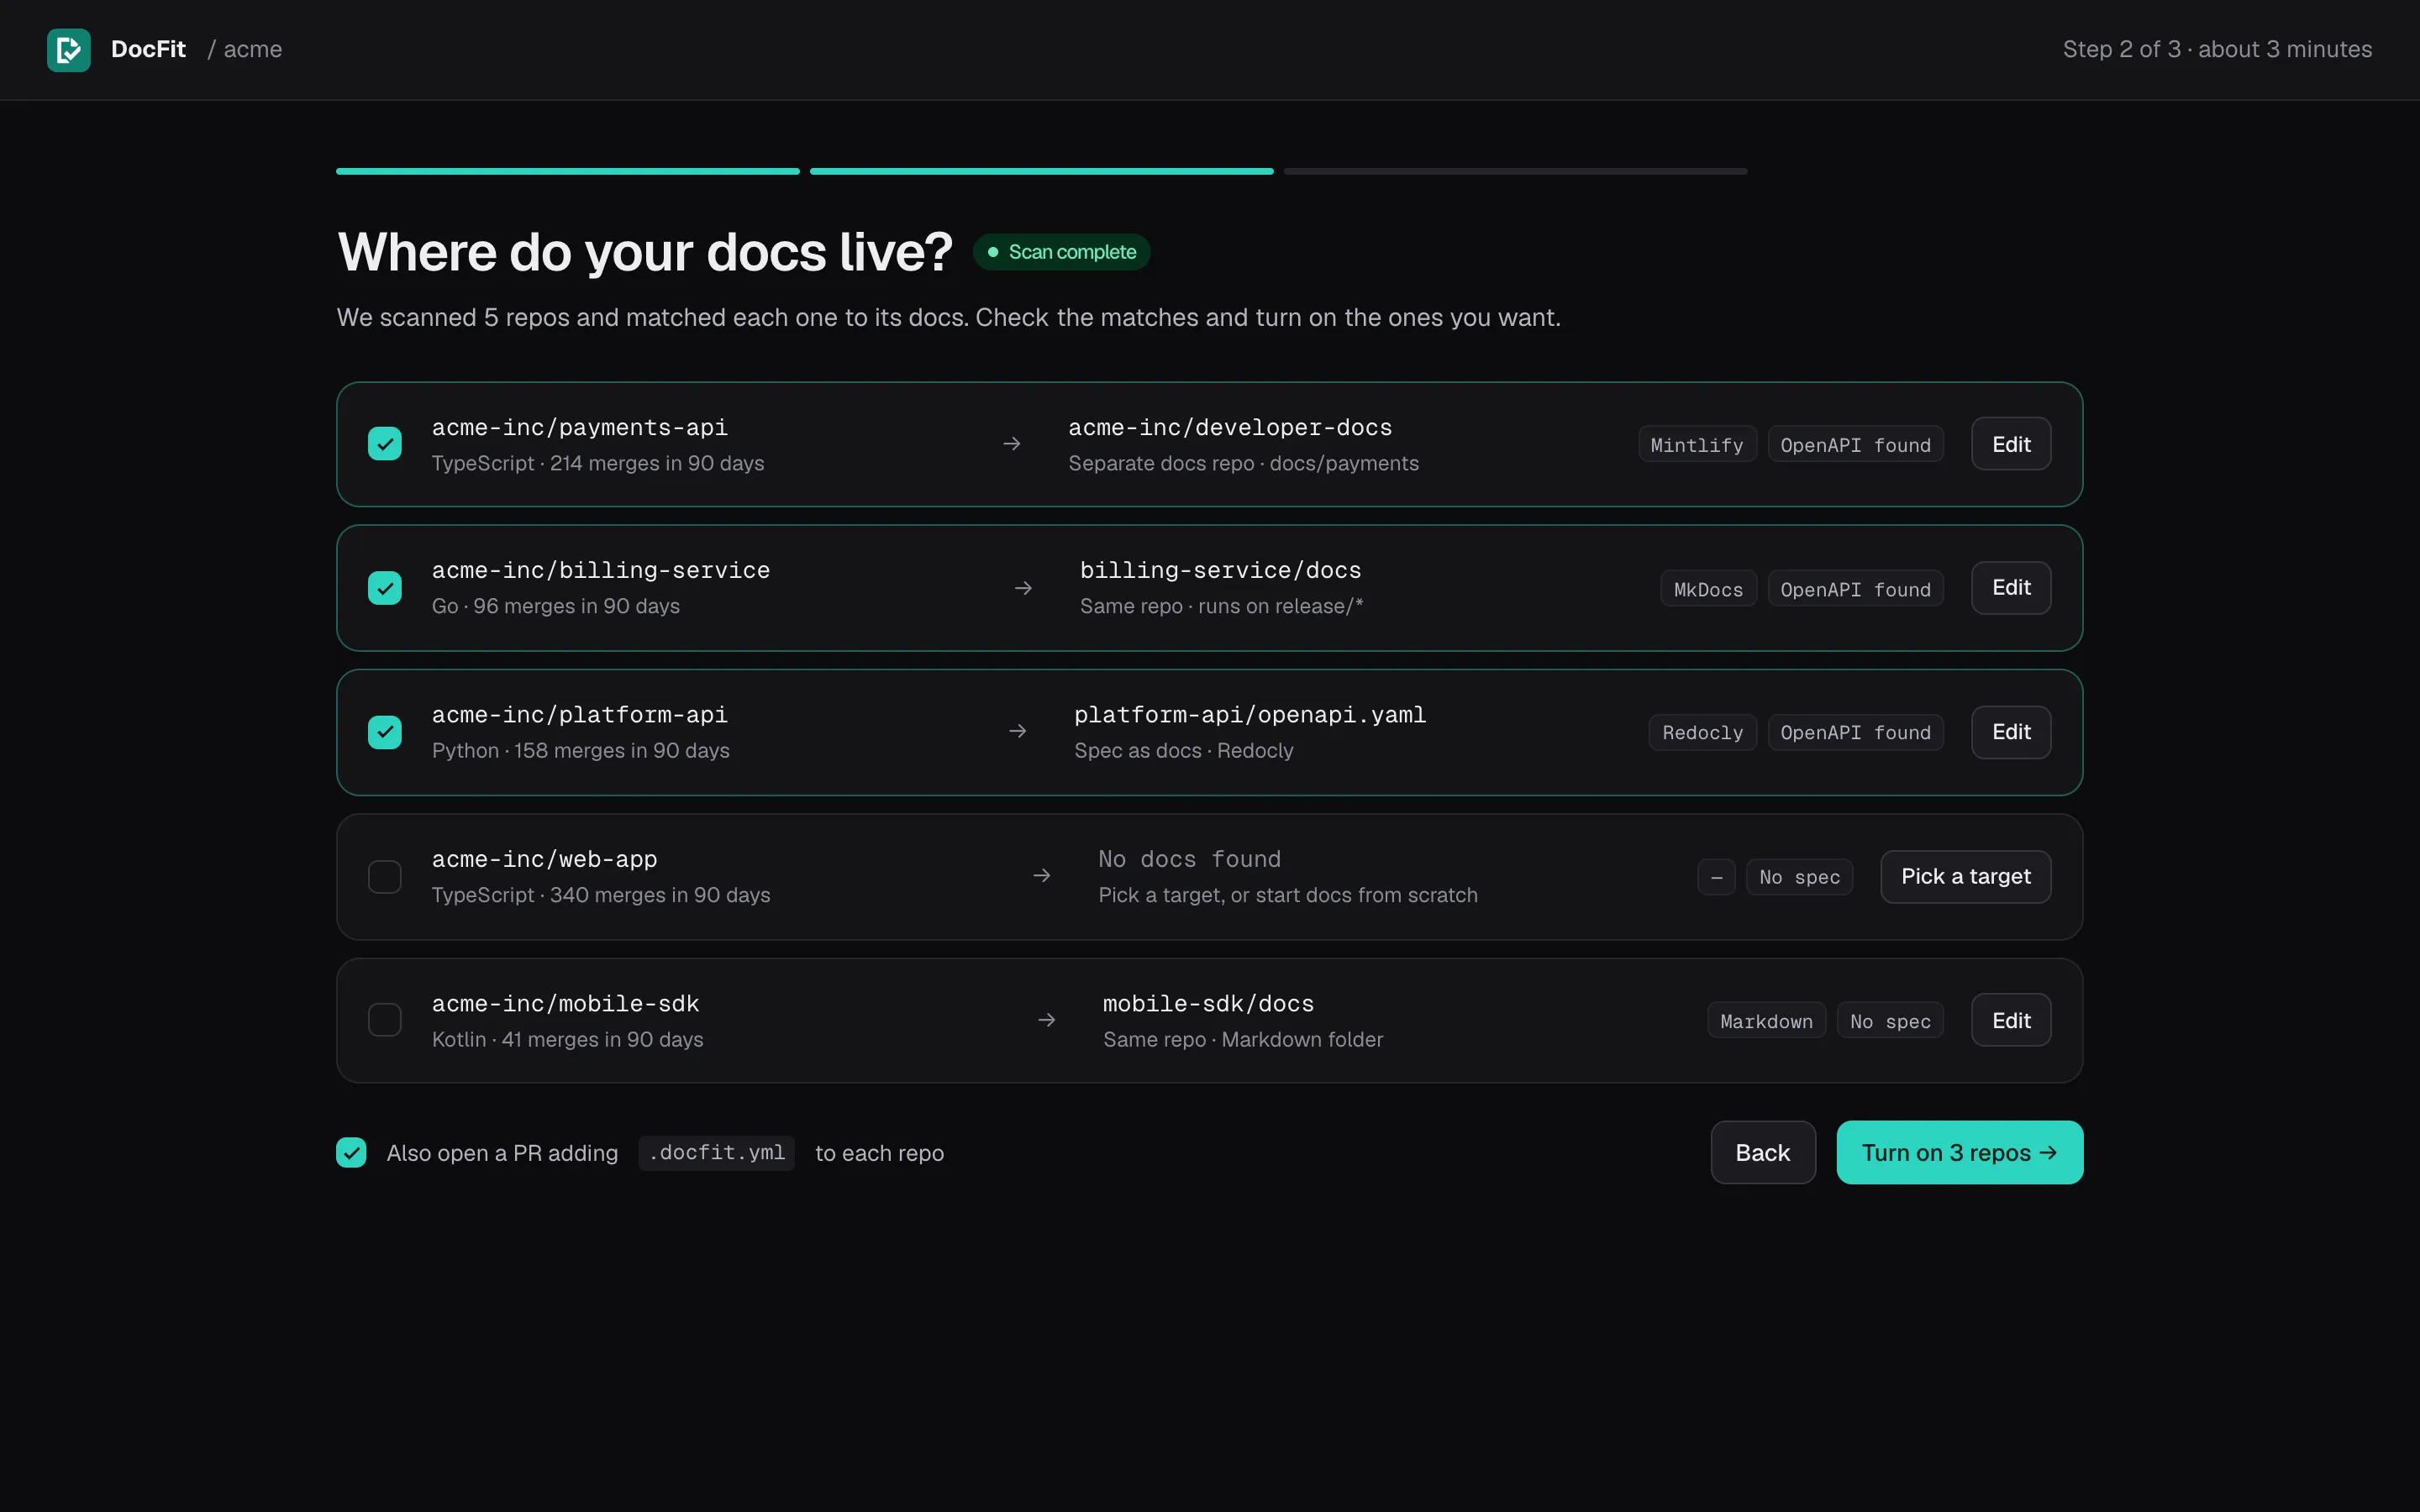Click the dash tag in web-app row
Image resolution: width=2420 pixels, height=1512 pixels.
(1716, 877)
